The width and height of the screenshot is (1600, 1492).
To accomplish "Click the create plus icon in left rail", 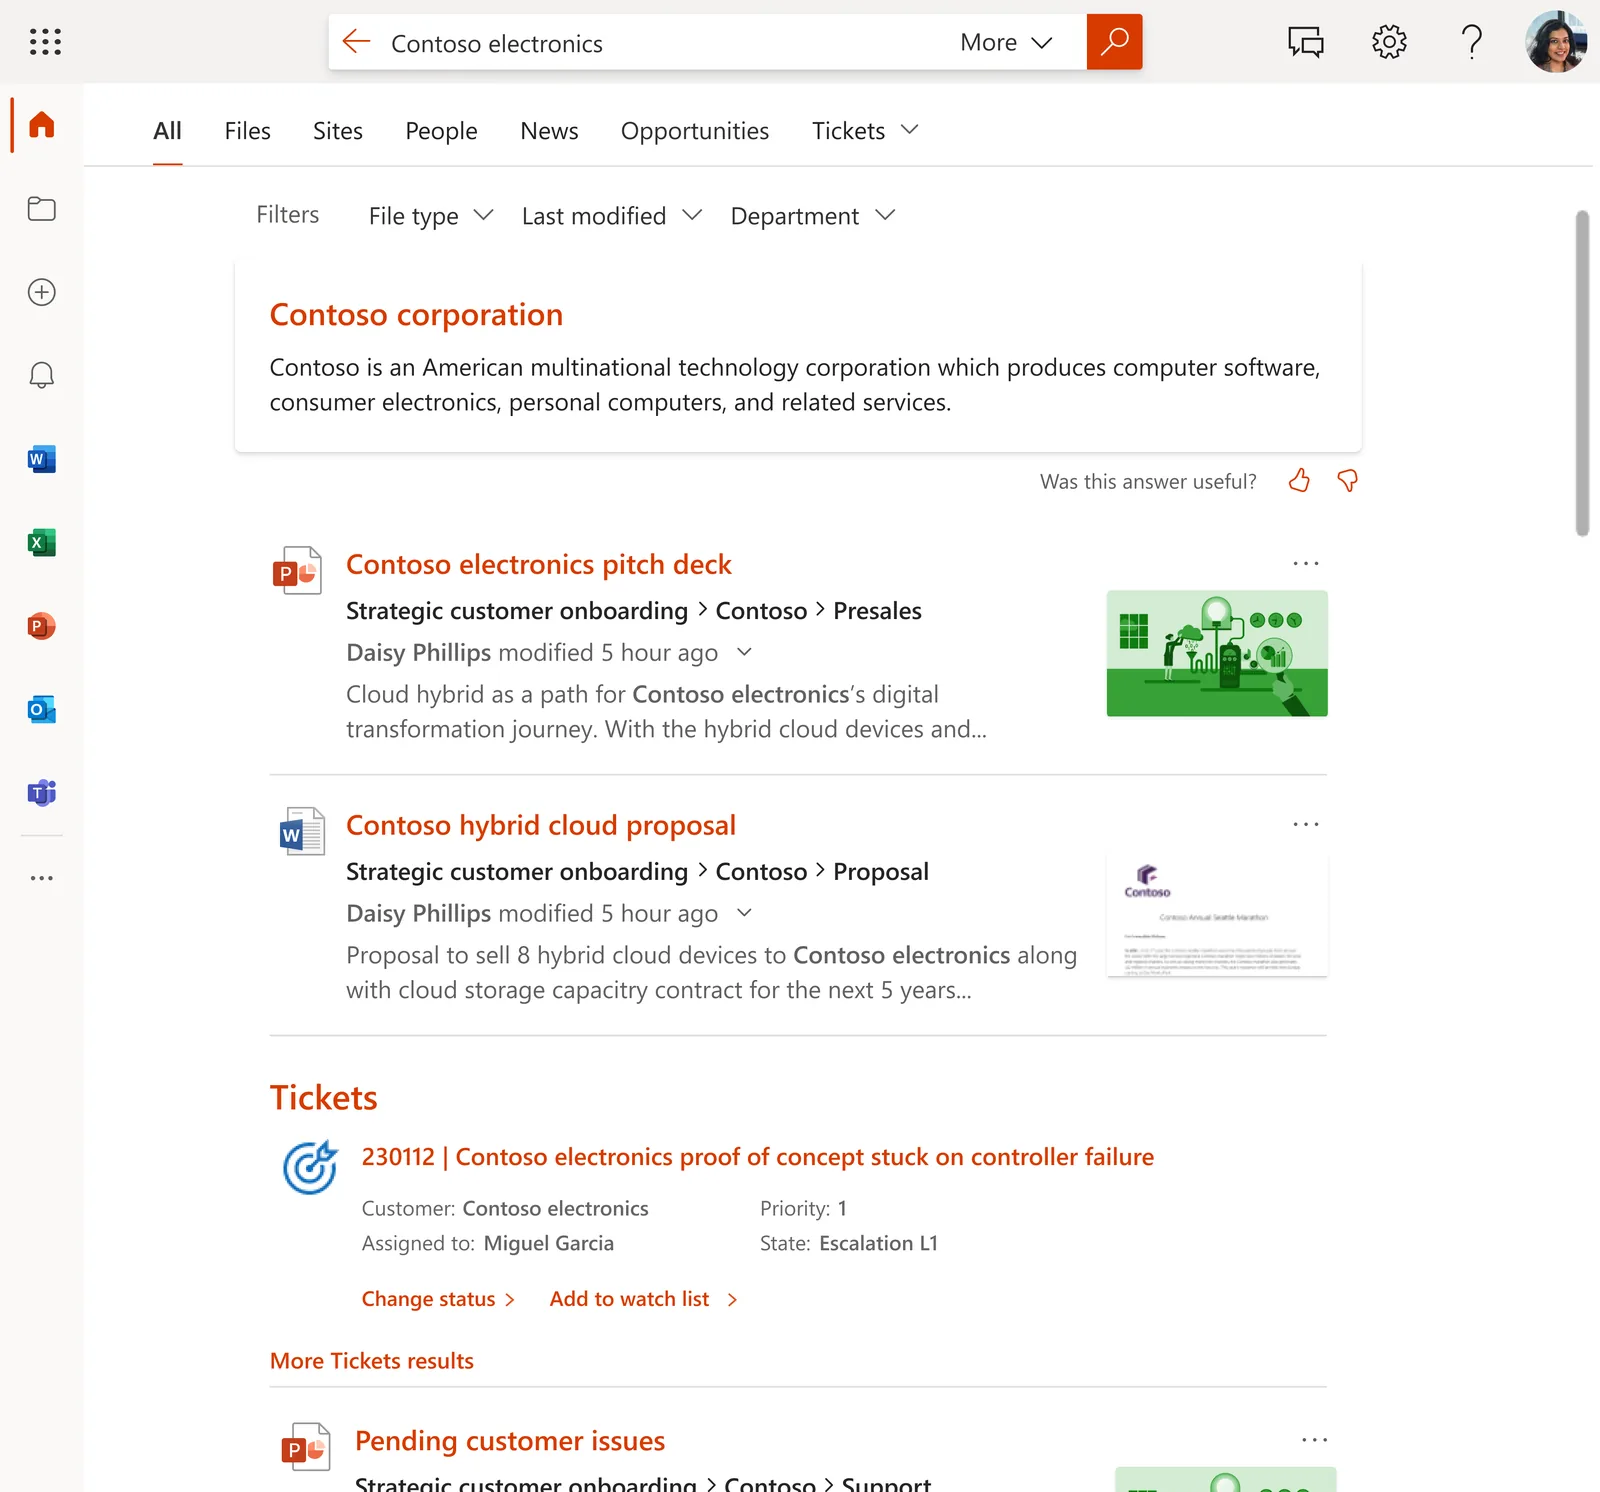I will coord(42,292).
